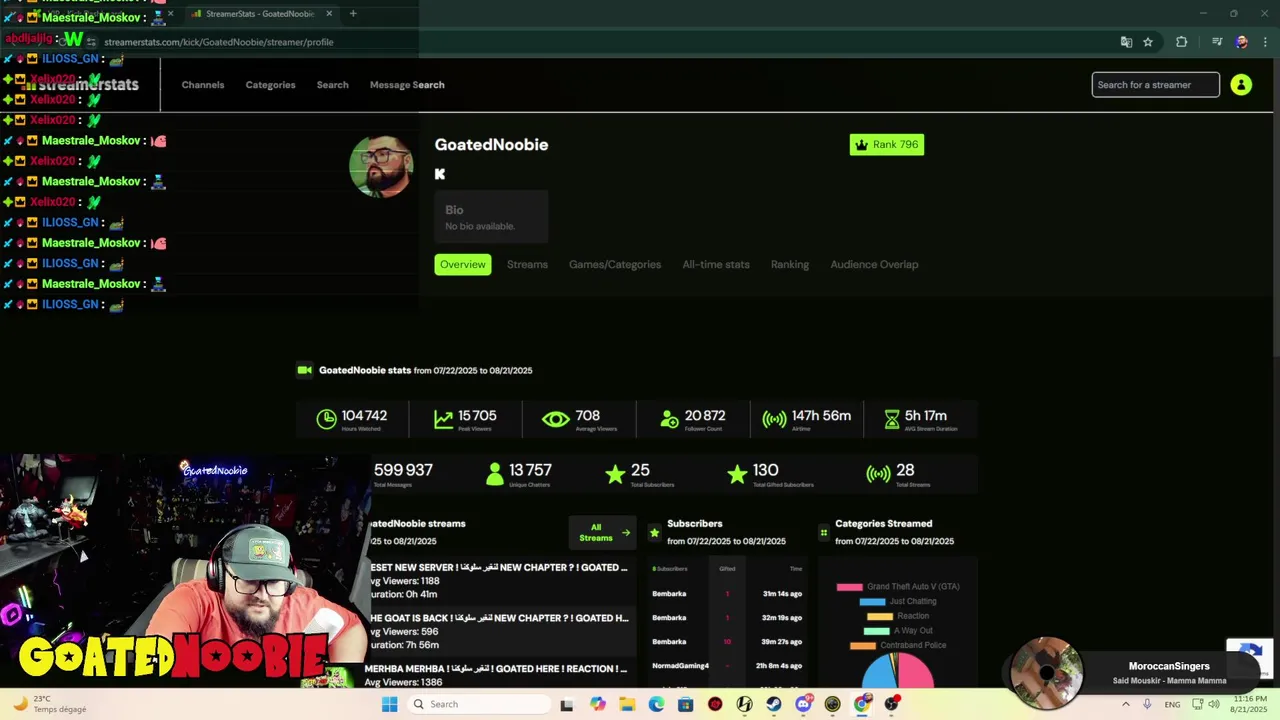Click the camera icon beside GoatedNoobie stats
Screen dimensions: 1280x720
pos(305,370)
